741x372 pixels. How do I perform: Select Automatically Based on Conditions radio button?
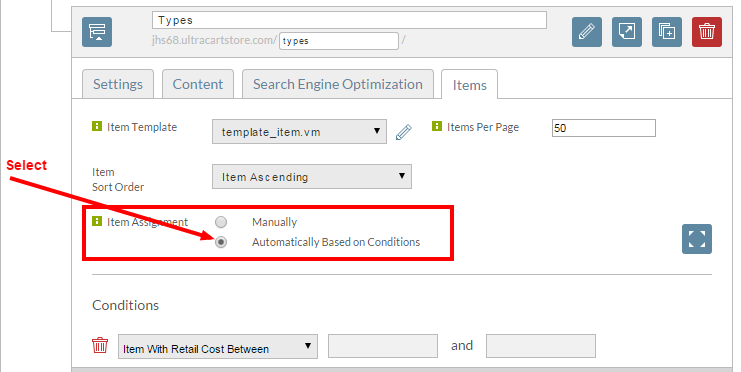[x=221, y=242]
